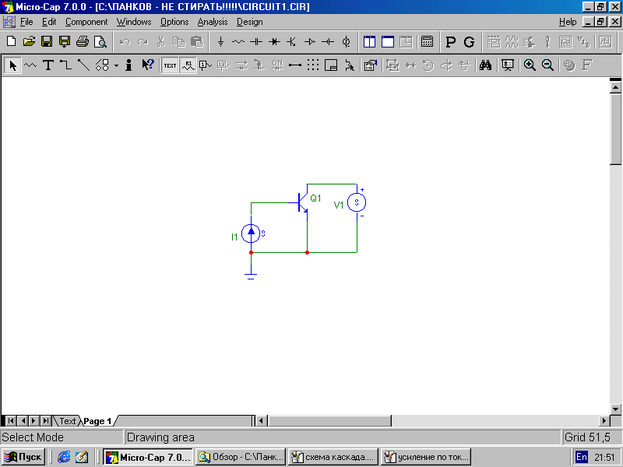Expand the graphics shapes dropdown arrow
Image resolution: width=623 pixels, height=467 pixels.
pos(116,65)
